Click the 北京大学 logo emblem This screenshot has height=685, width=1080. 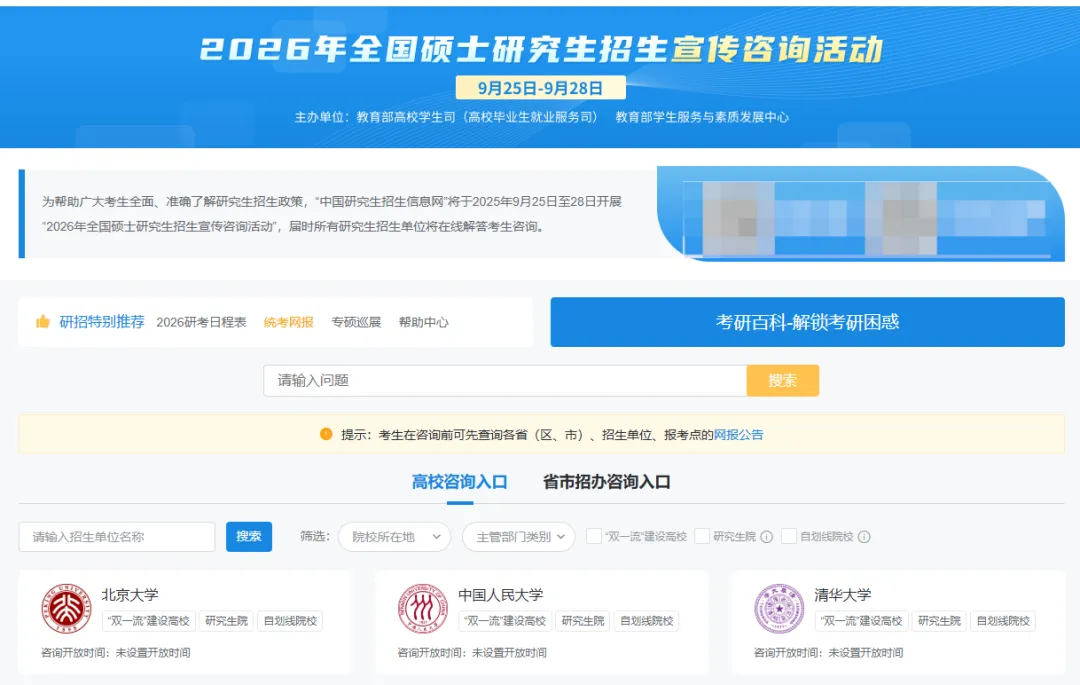[x=66, y=609]
